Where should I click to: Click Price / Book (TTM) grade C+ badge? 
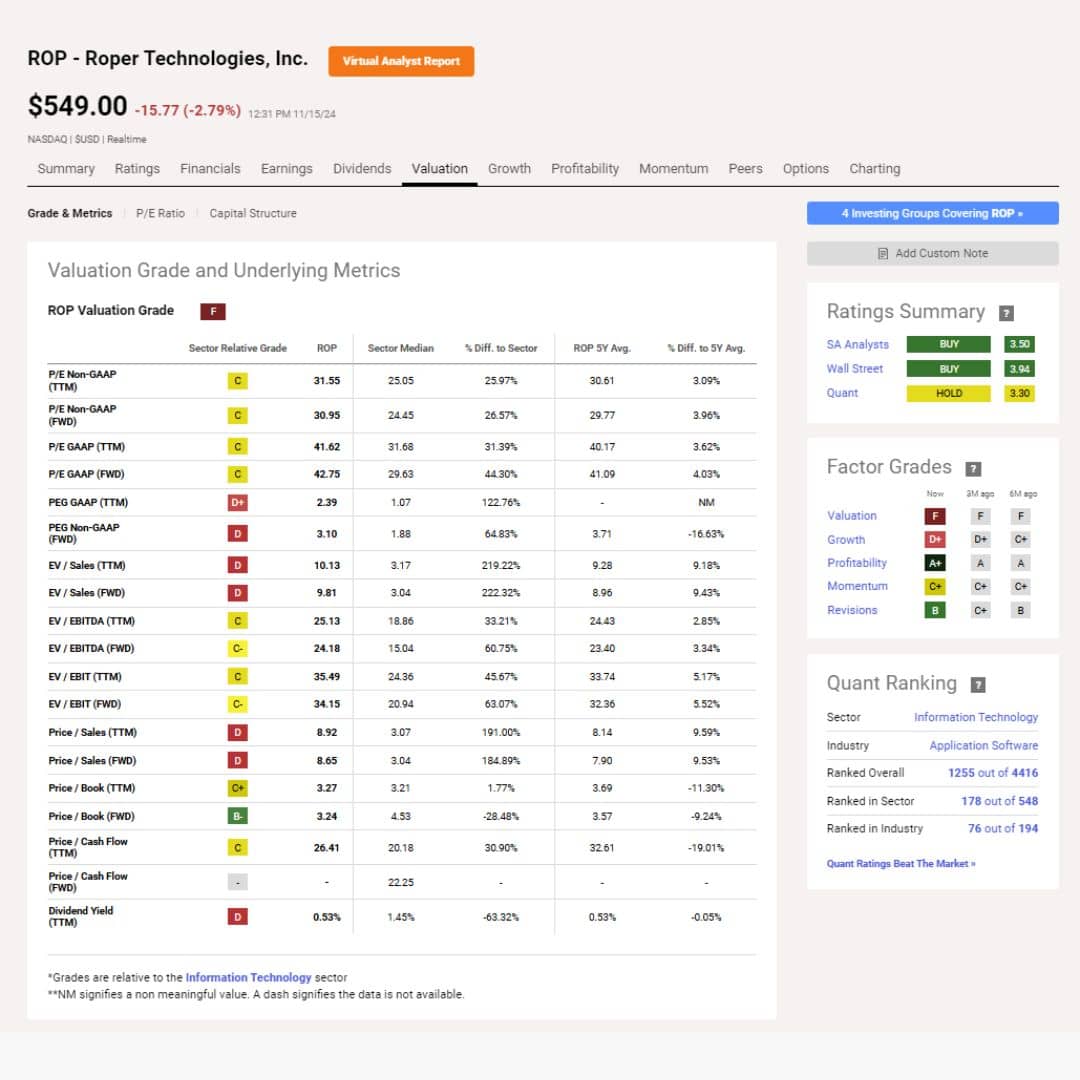[238, 788]
